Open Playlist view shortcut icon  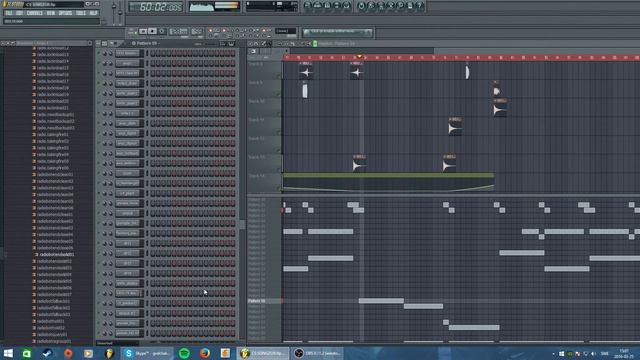pos(307,6)
